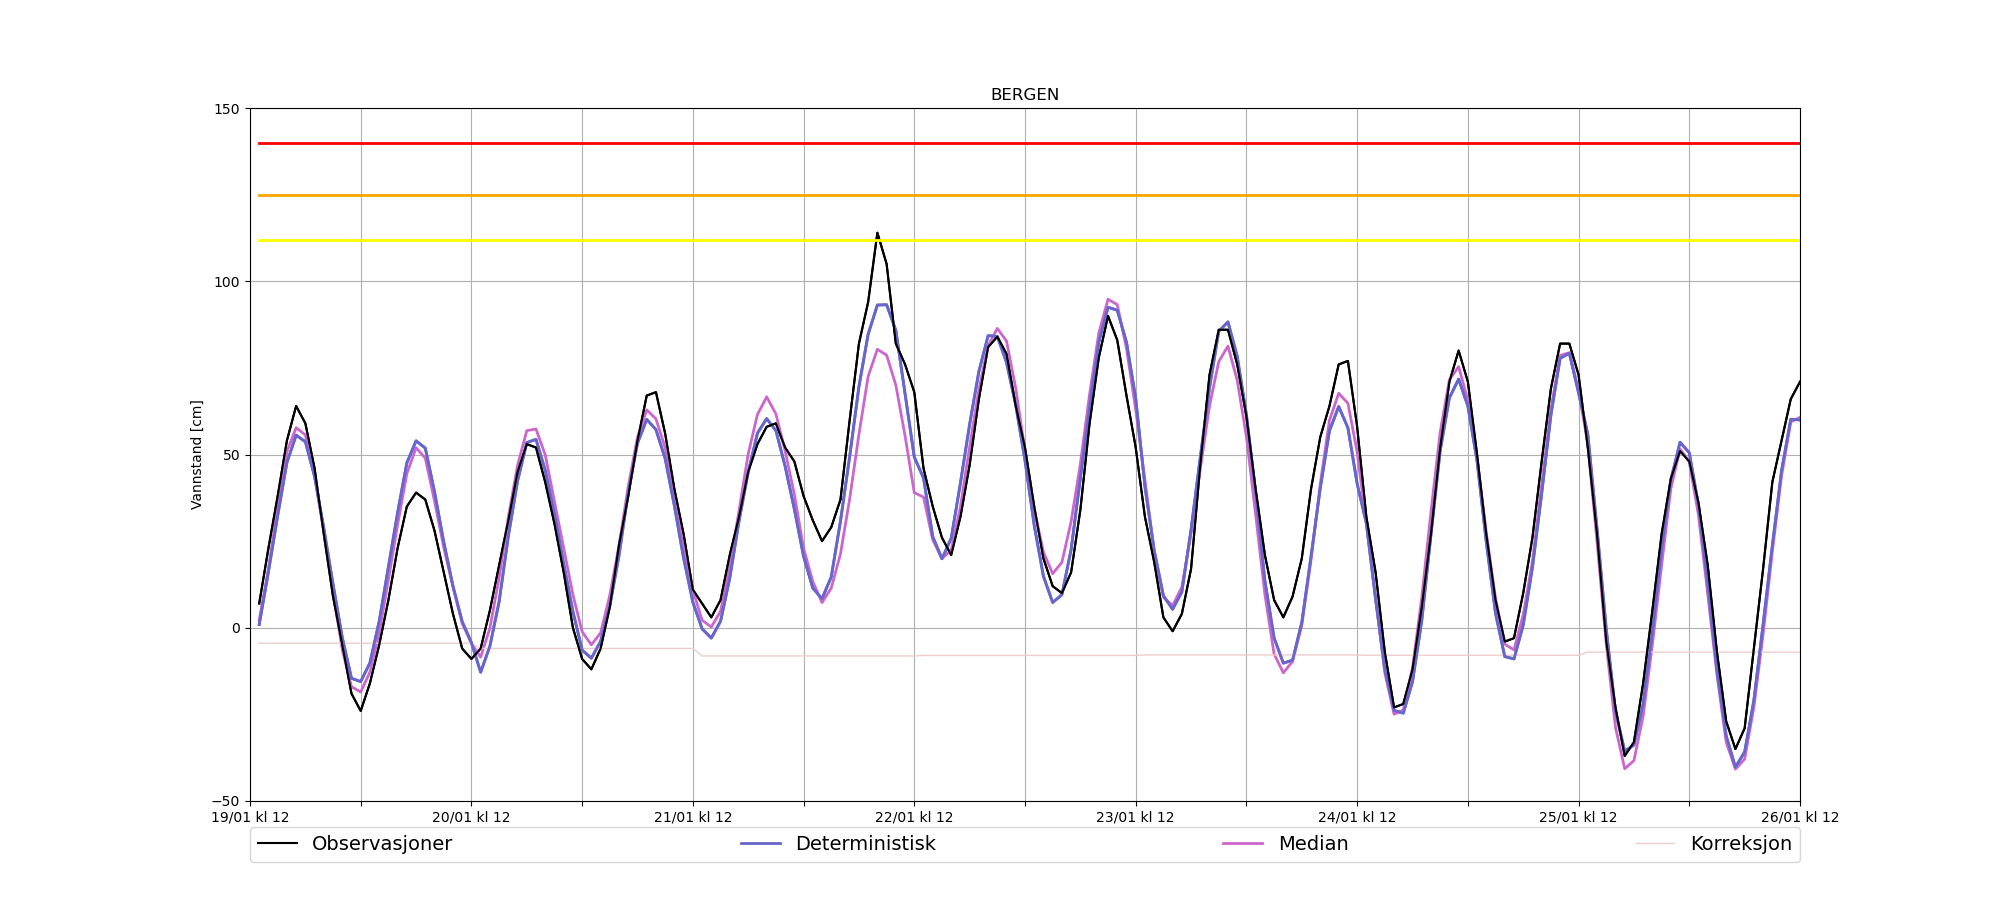Select the 19/01 kl 12 x-axis label
This screenshot has height=900, width=2000.
250,817
